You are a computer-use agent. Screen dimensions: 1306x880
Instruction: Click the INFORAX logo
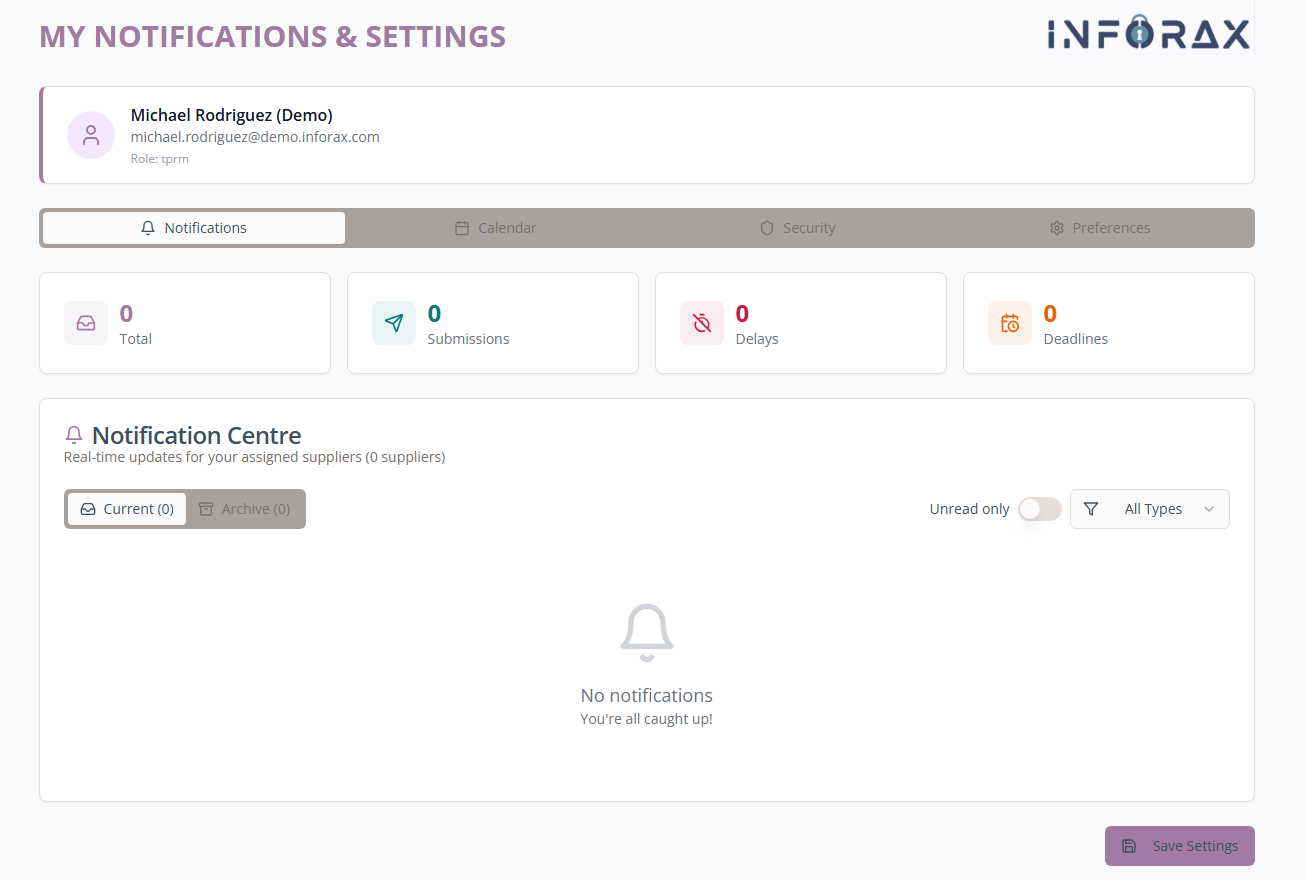1147,33
